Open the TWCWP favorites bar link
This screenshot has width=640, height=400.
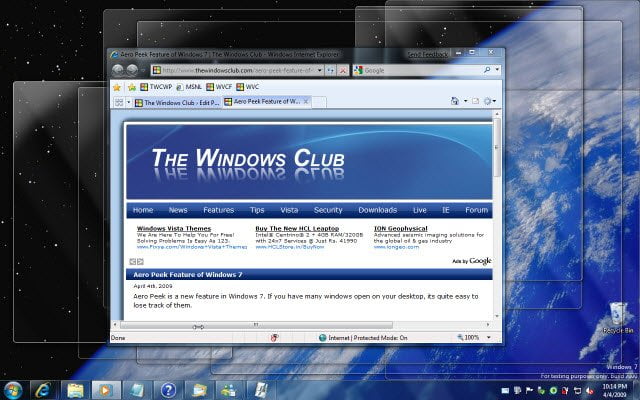click(156, 87)
